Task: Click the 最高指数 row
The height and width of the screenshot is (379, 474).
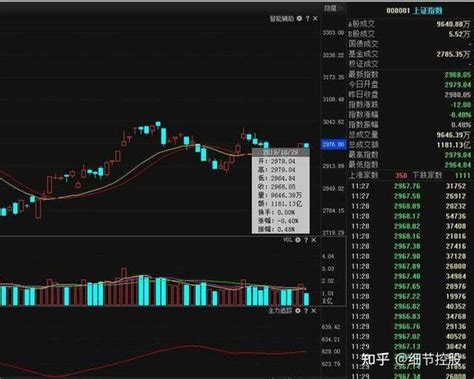Action: (410, 155)
